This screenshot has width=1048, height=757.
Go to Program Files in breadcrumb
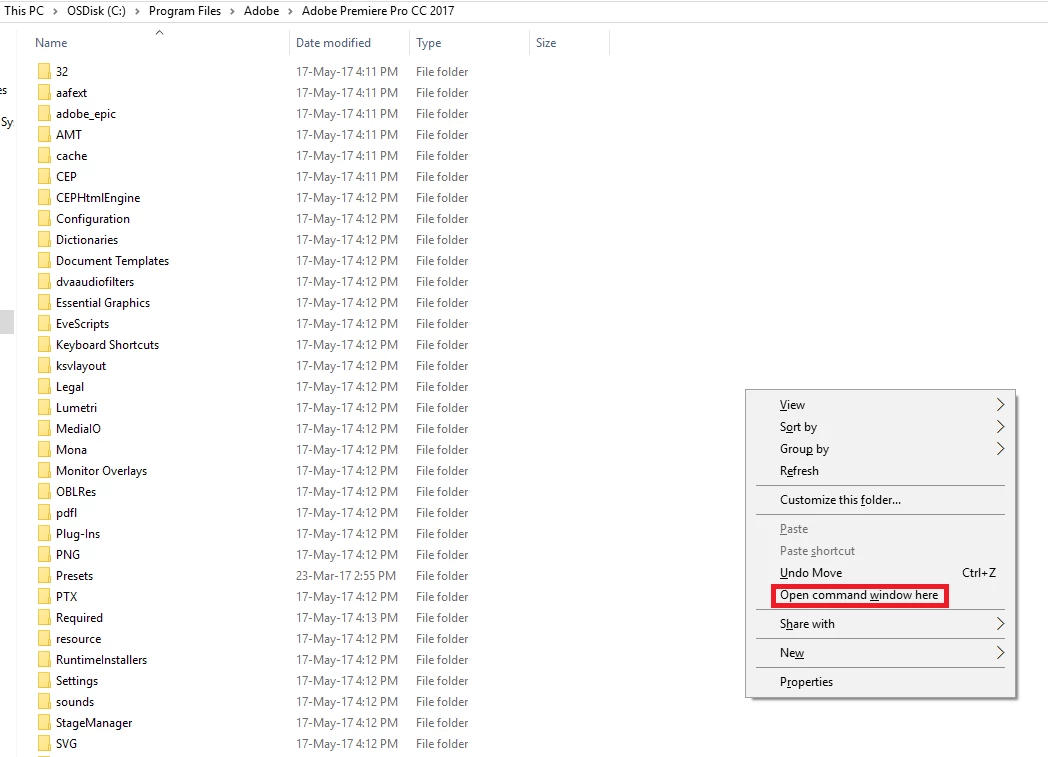point(184,11)
